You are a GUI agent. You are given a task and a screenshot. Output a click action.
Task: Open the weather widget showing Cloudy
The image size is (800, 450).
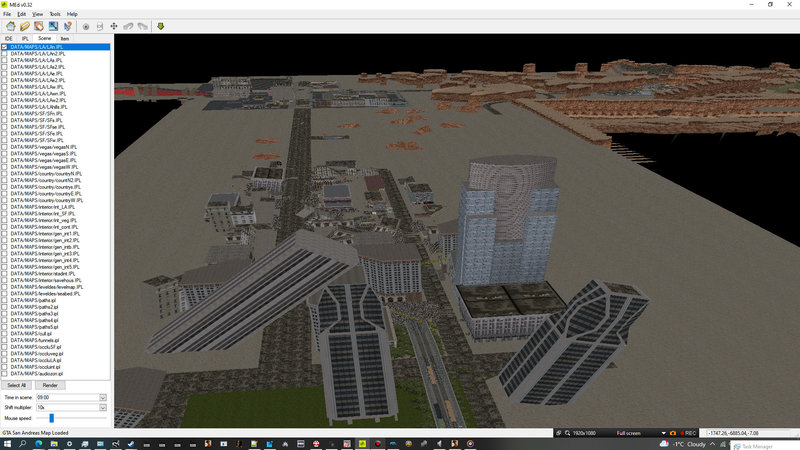click(683, 444)
